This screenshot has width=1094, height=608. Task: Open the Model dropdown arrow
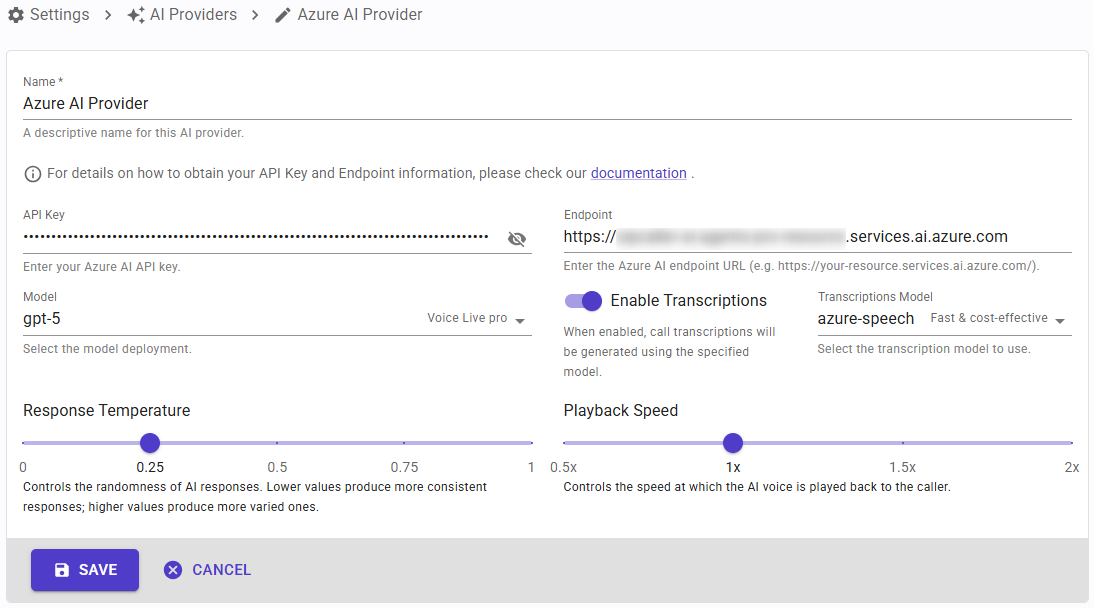(520, 320)
